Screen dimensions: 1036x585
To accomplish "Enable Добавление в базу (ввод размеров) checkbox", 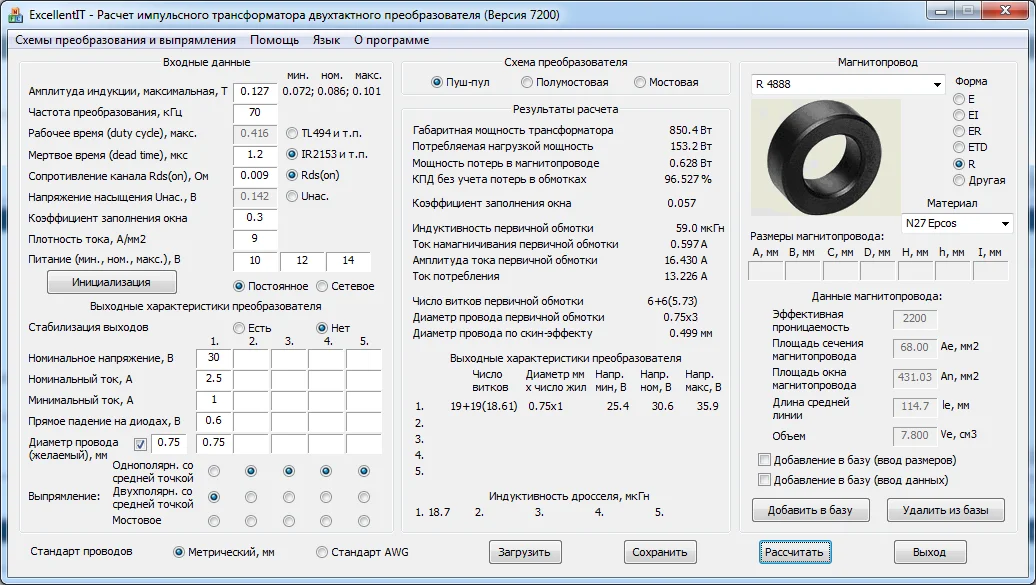I will click(x=765, y=460).
